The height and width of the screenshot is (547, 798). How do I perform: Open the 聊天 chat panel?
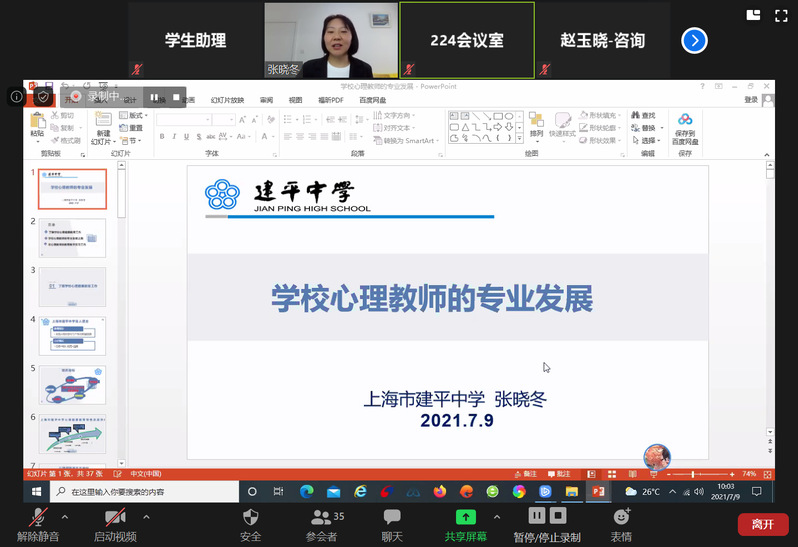[392, 523]
